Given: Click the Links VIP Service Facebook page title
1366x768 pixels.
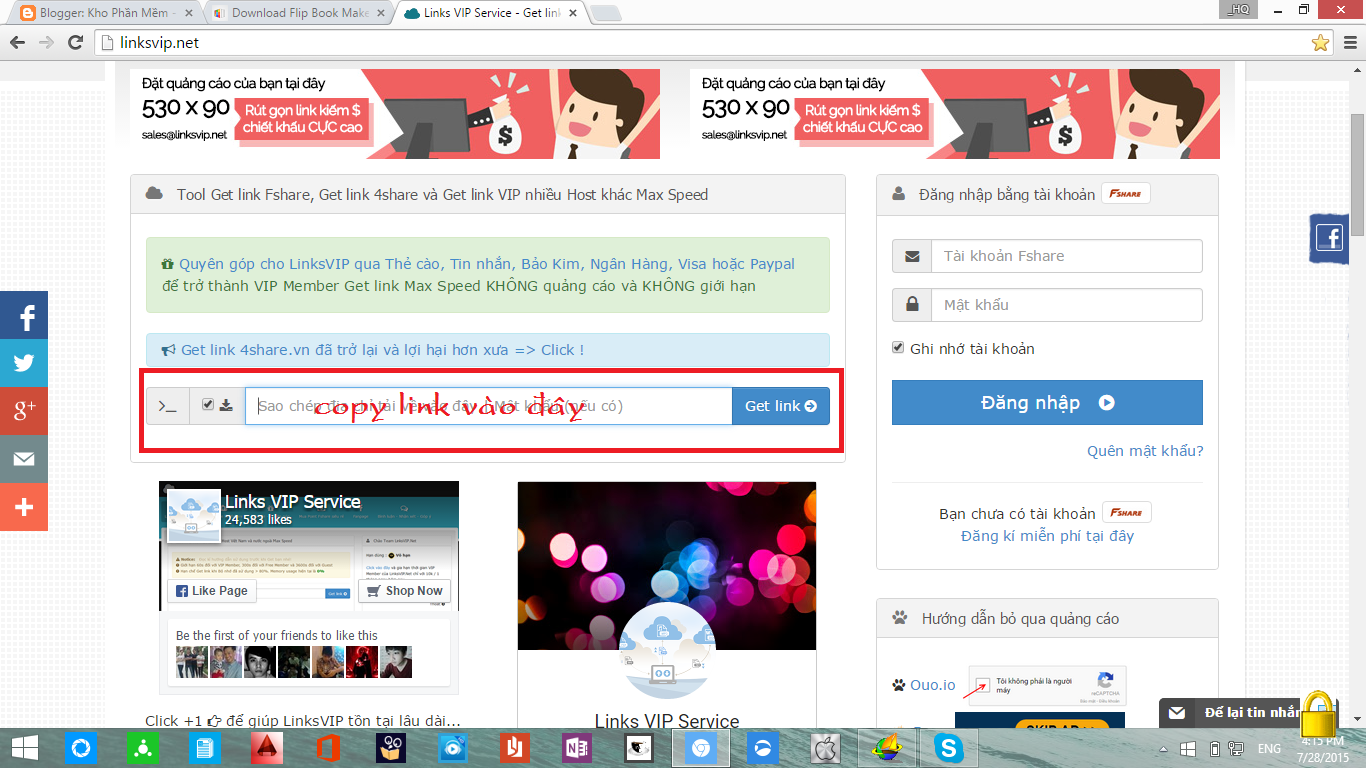Looking at the screenshot, I should tap(292, 502).
